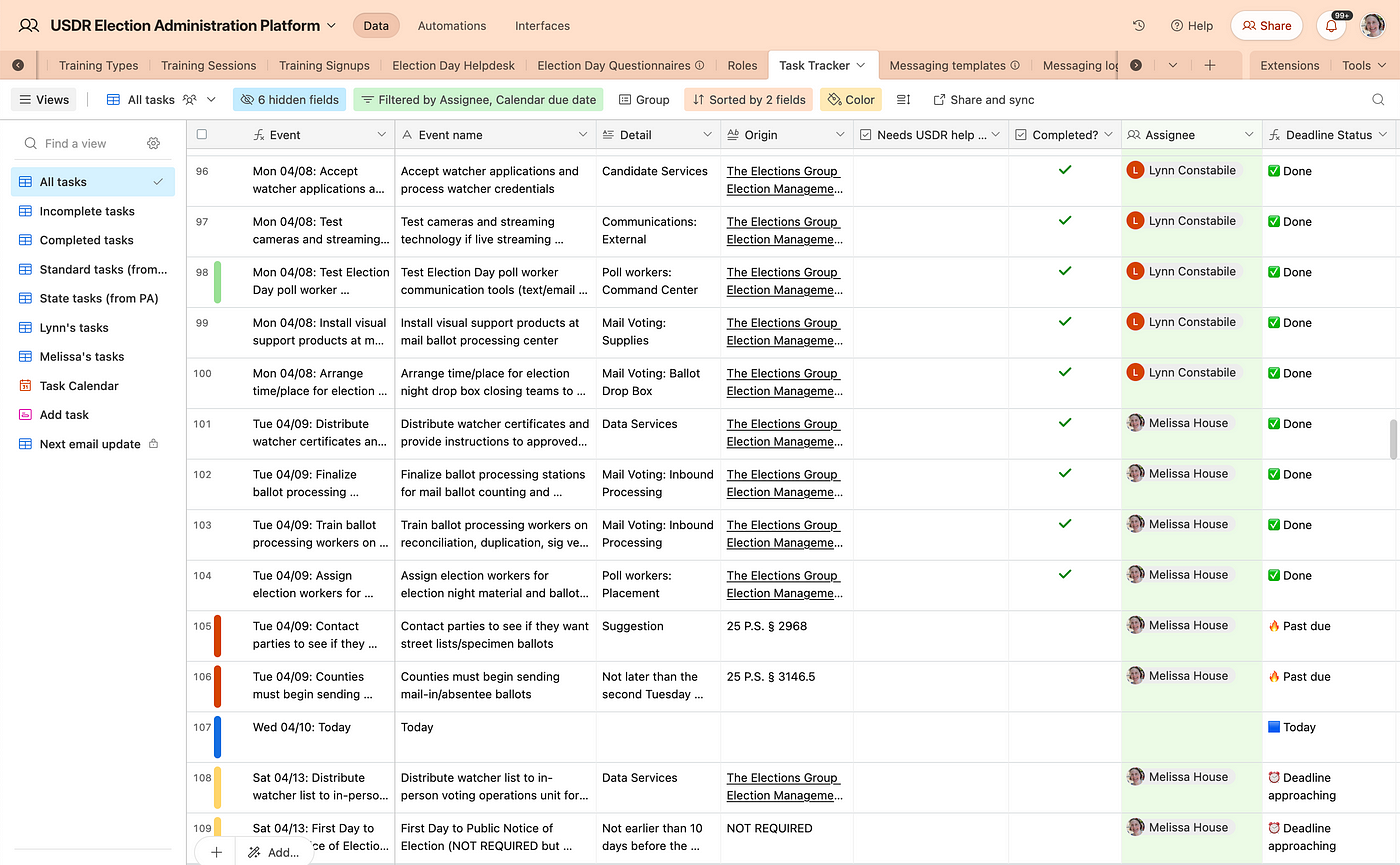Click the workspace people icon beside base title

tap(29, 26)
